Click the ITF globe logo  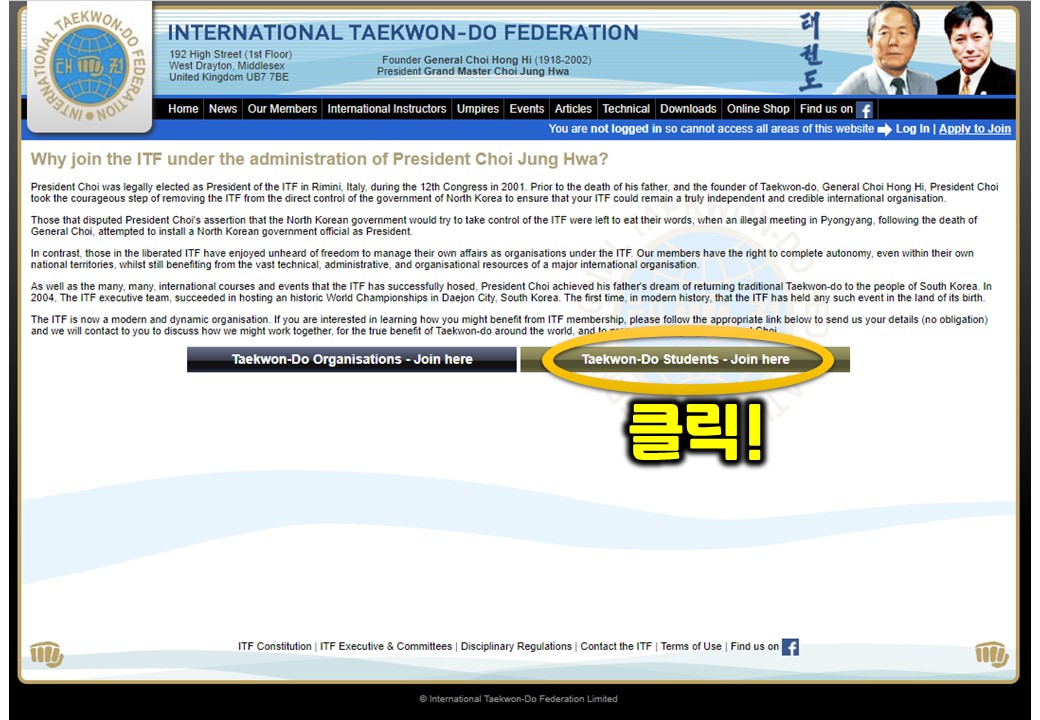pos(90,66)
